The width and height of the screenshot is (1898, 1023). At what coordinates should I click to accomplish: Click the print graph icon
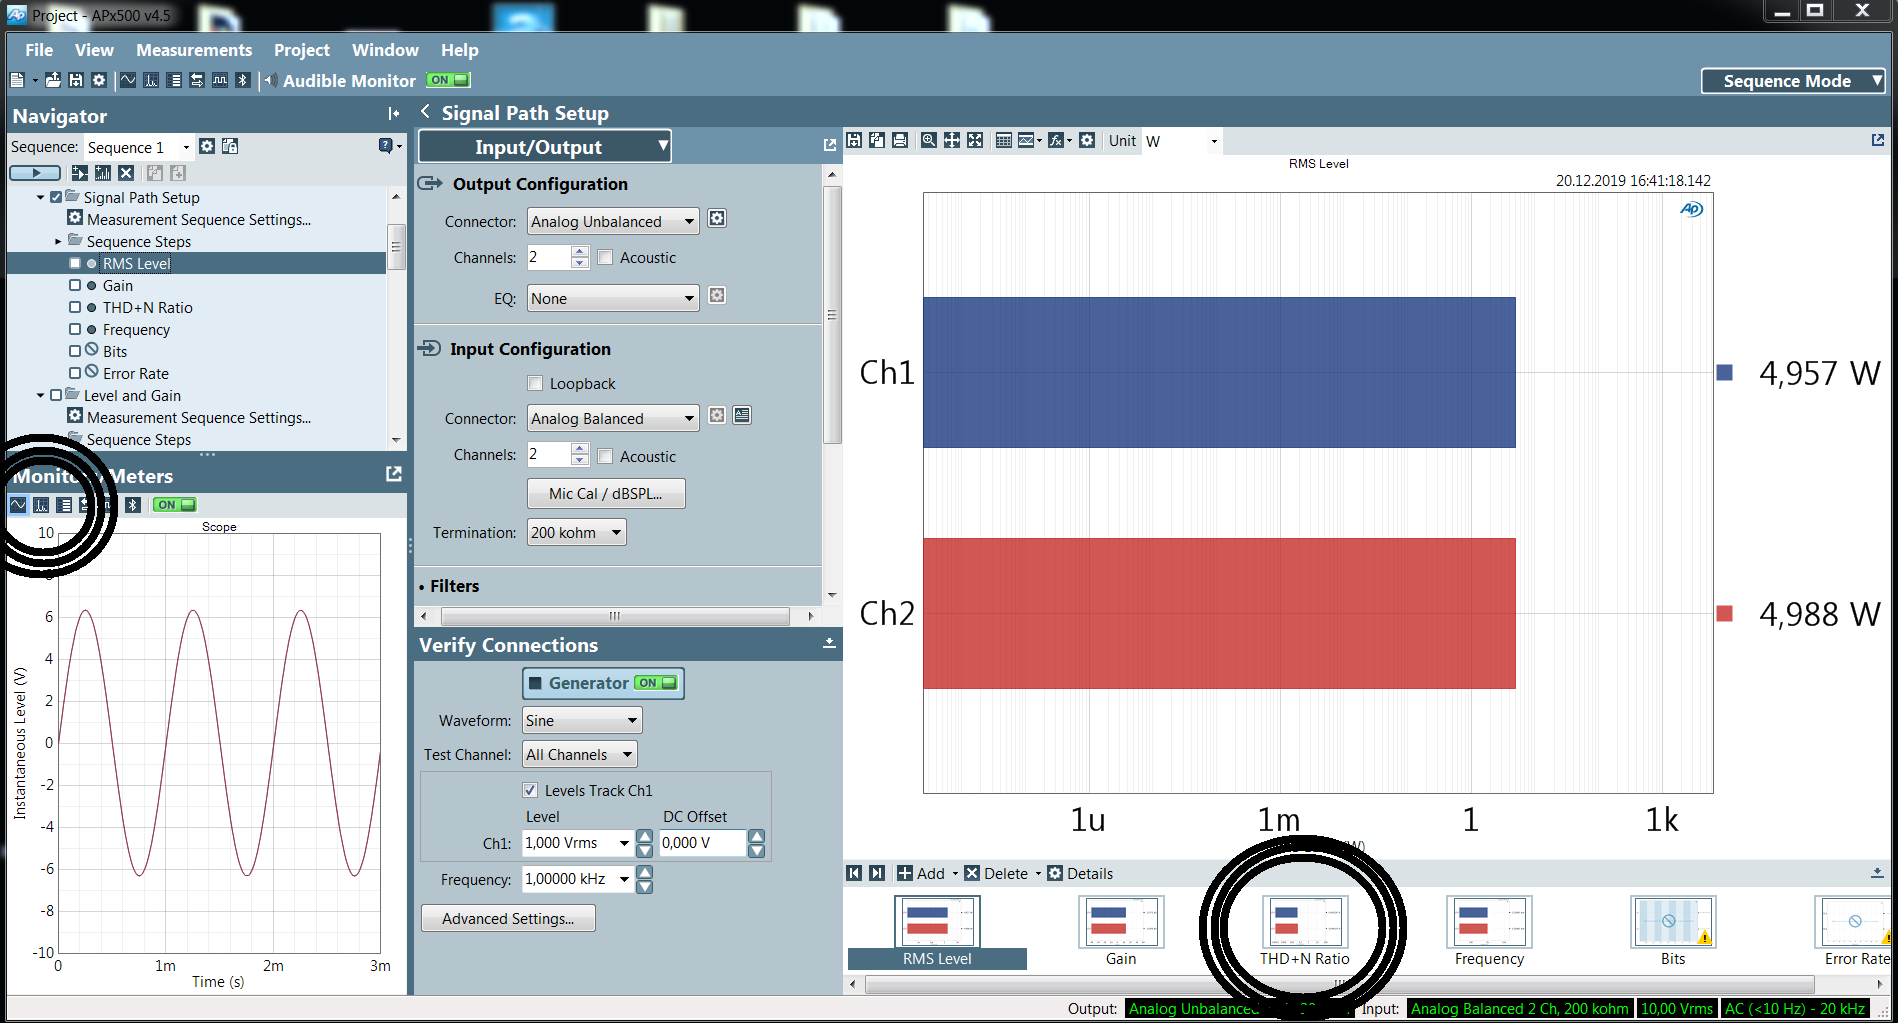pos(900,141)
